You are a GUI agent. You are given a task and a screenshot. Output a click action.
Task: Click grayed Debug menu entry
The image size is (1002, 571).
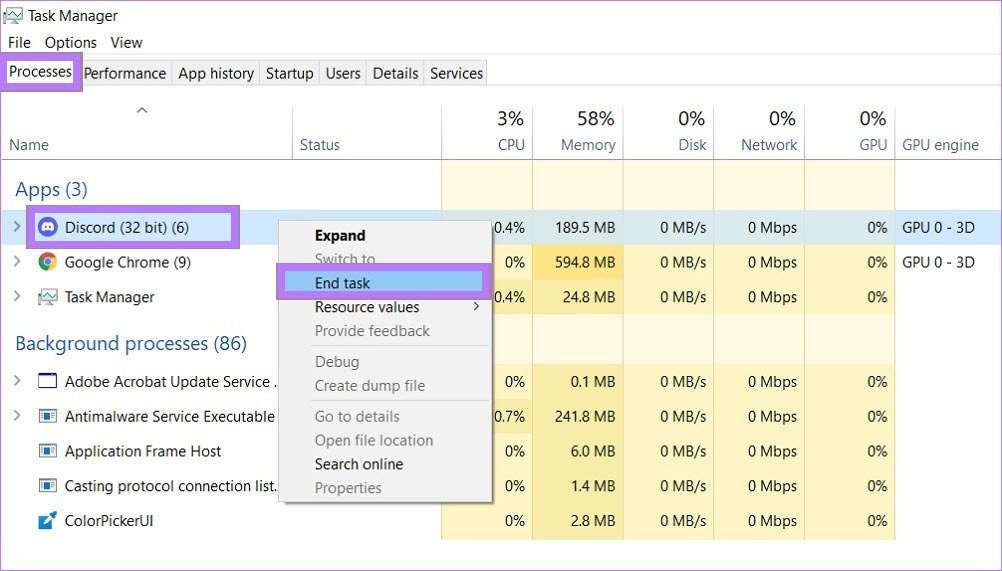385,362
